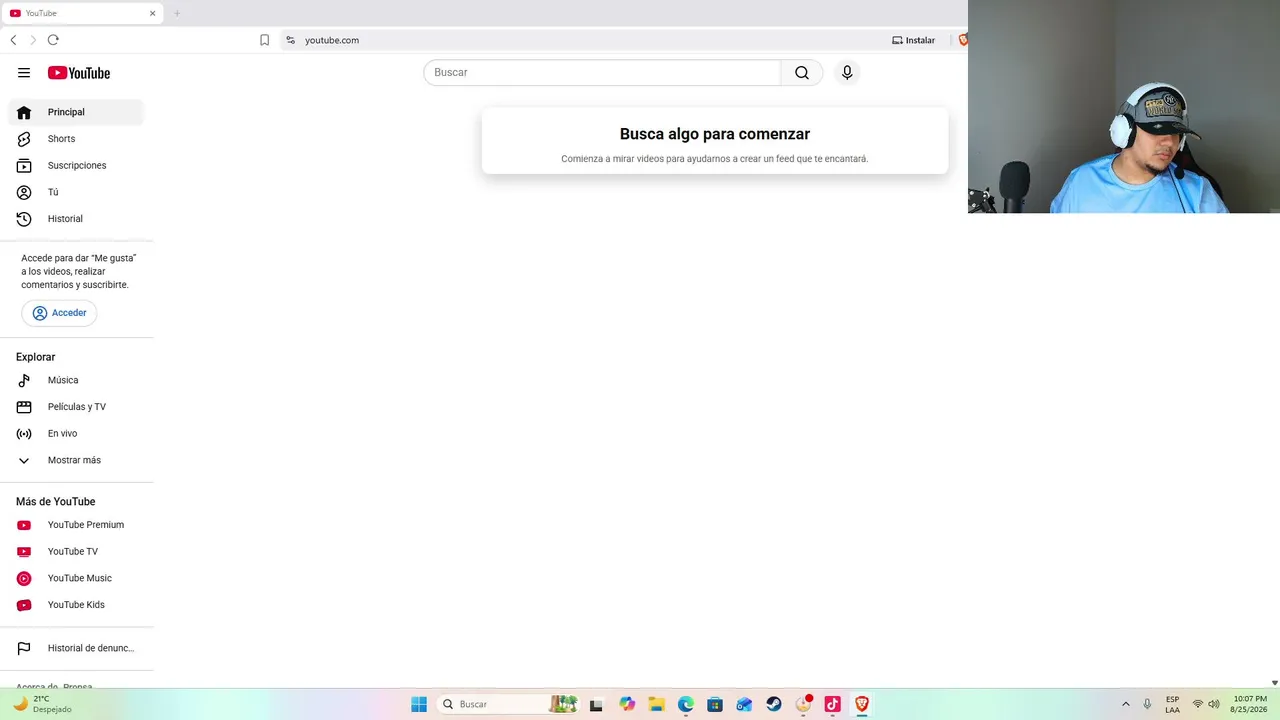Go to Principal in the sidebar
The width and height of the screenshot is (1280, 720).
[x=77, y=112]
